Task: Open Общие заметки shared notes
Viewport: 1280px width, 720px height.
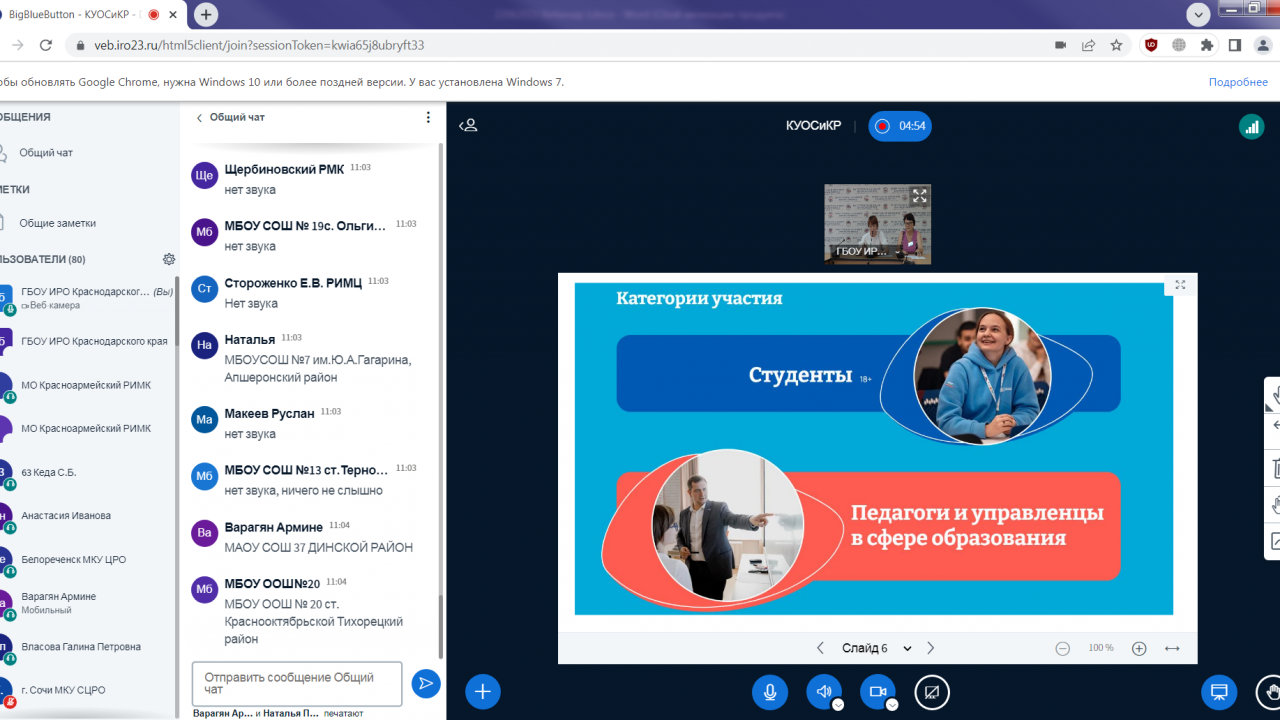Action: 57,223
